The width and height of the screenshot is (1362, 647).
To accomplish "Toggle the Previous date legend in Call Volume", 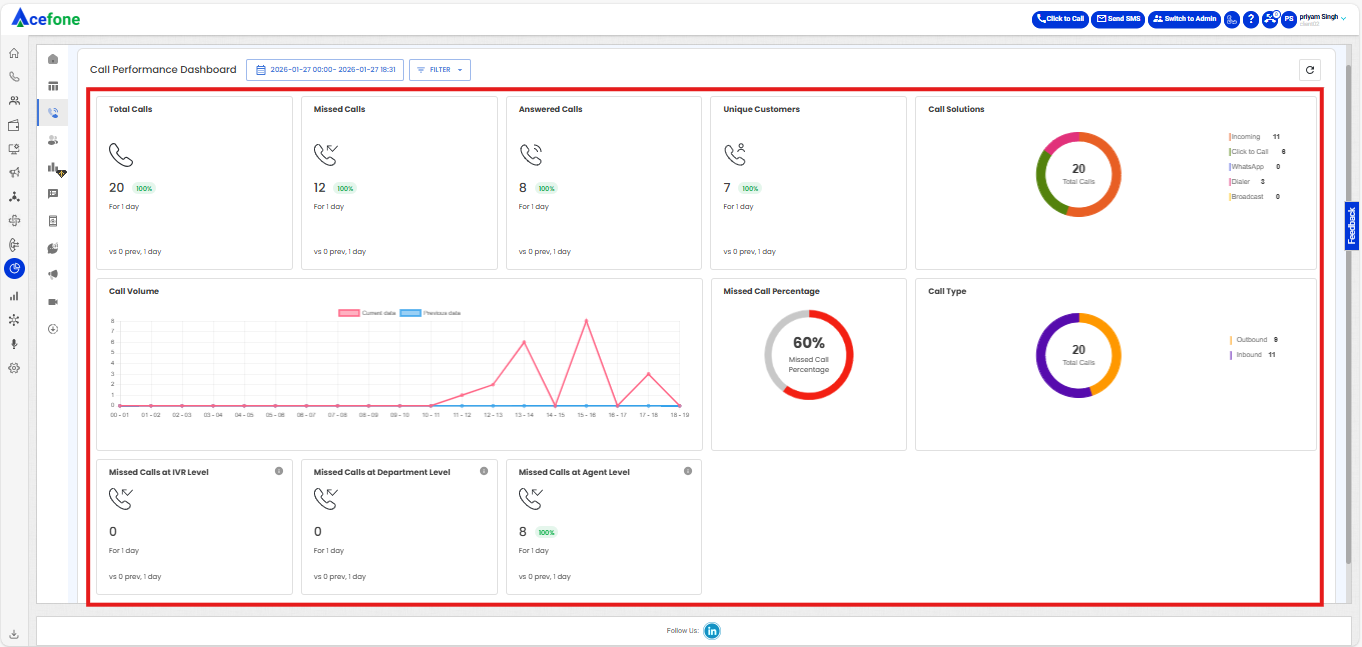I will [430, 313].
